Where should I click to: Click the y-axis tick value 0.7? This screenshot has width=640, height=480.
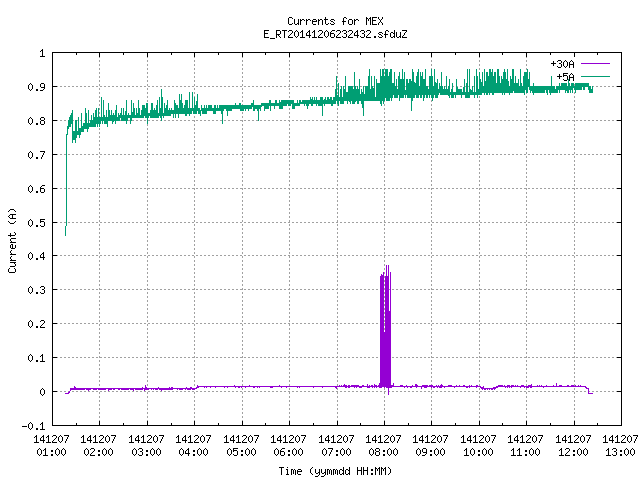(x=36, y=155)
